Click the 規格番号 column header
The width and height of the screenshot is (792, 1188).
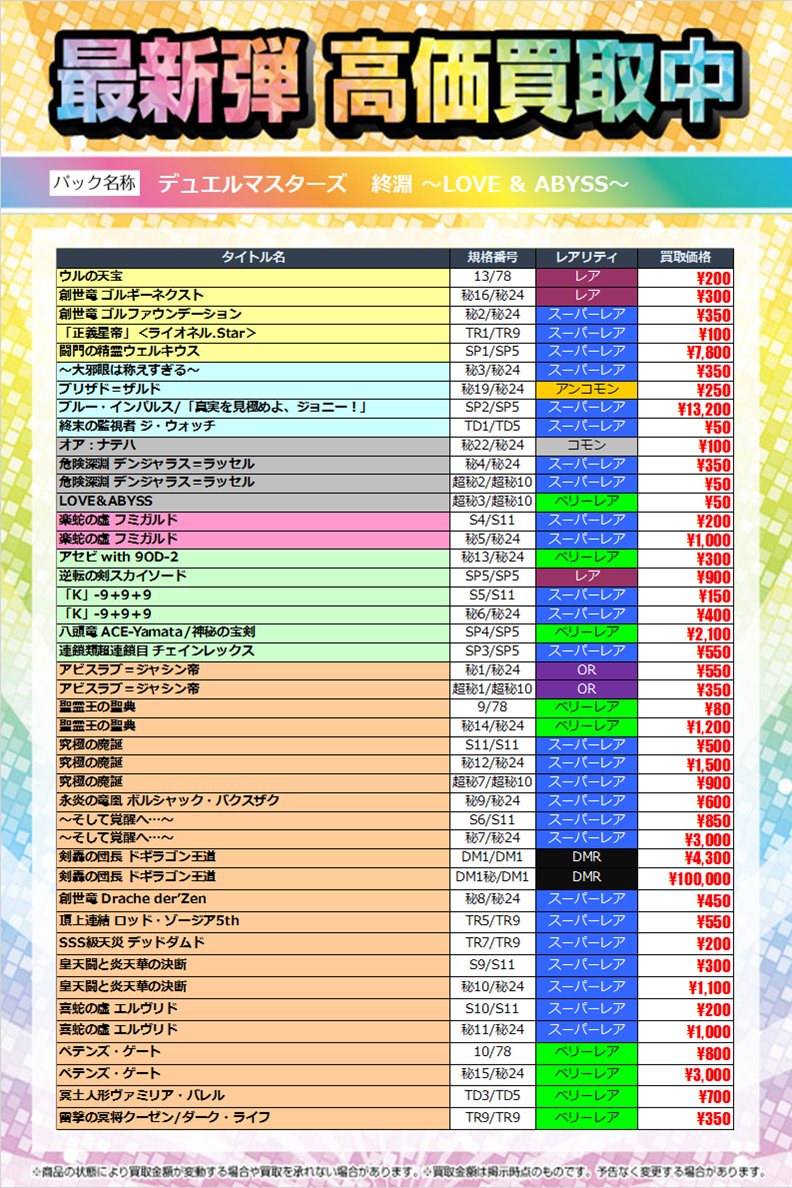point(493,258)
